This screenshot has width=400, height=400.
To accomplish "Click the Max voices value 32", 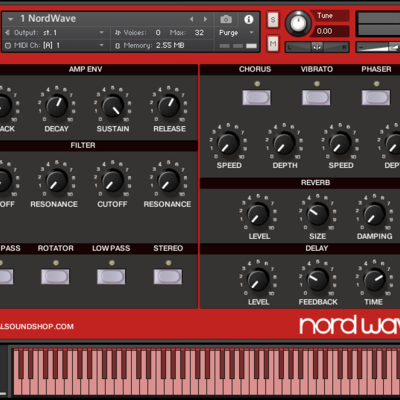I will coord(199,33).
